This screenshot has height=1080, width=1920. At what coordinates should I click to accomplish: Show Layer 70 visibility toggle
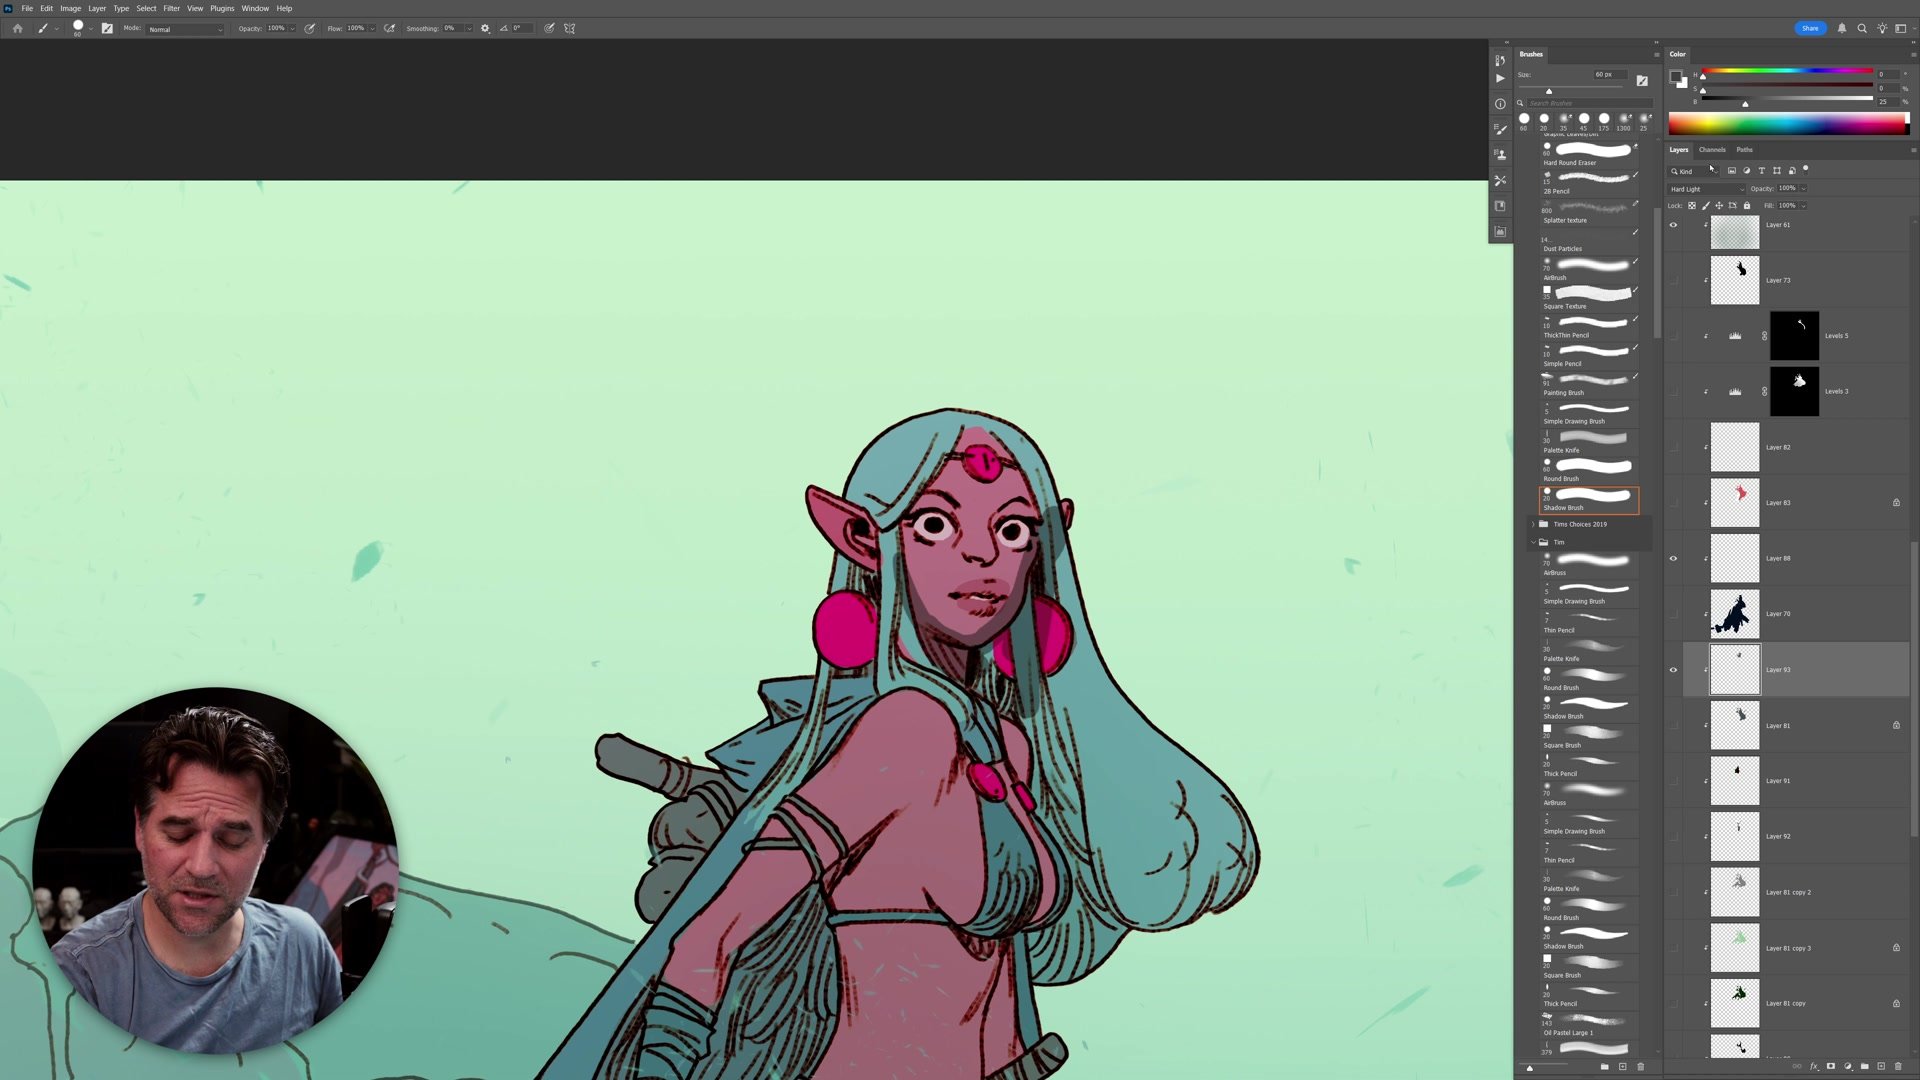(x=1673, y=614)
